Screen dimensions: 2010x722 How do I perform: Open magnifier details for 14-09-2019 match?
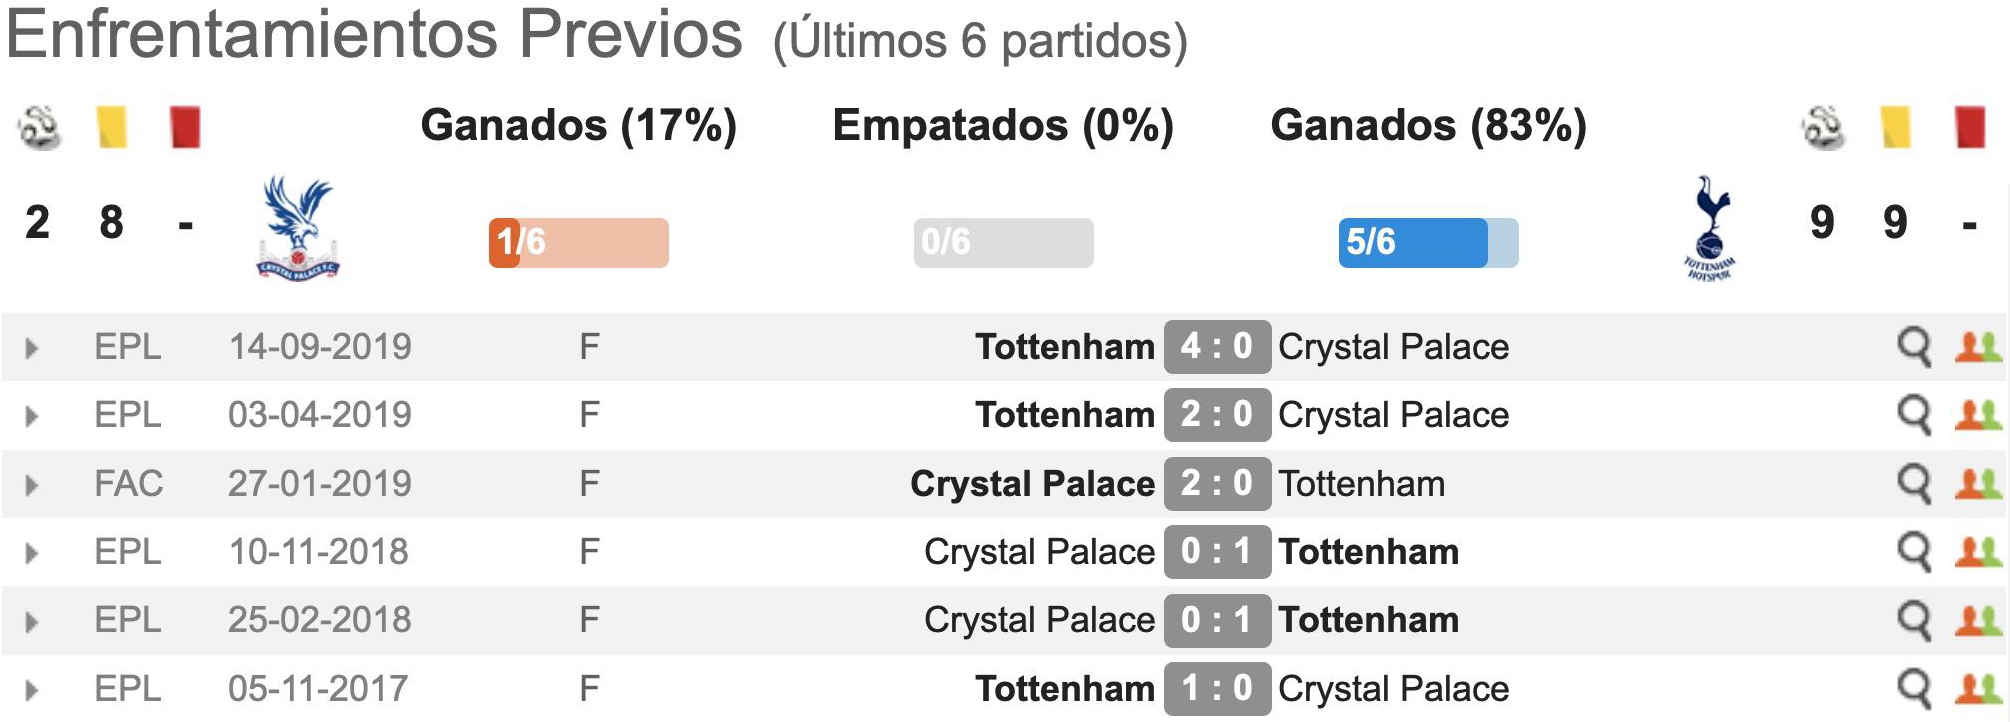(x=1914, y=348)
